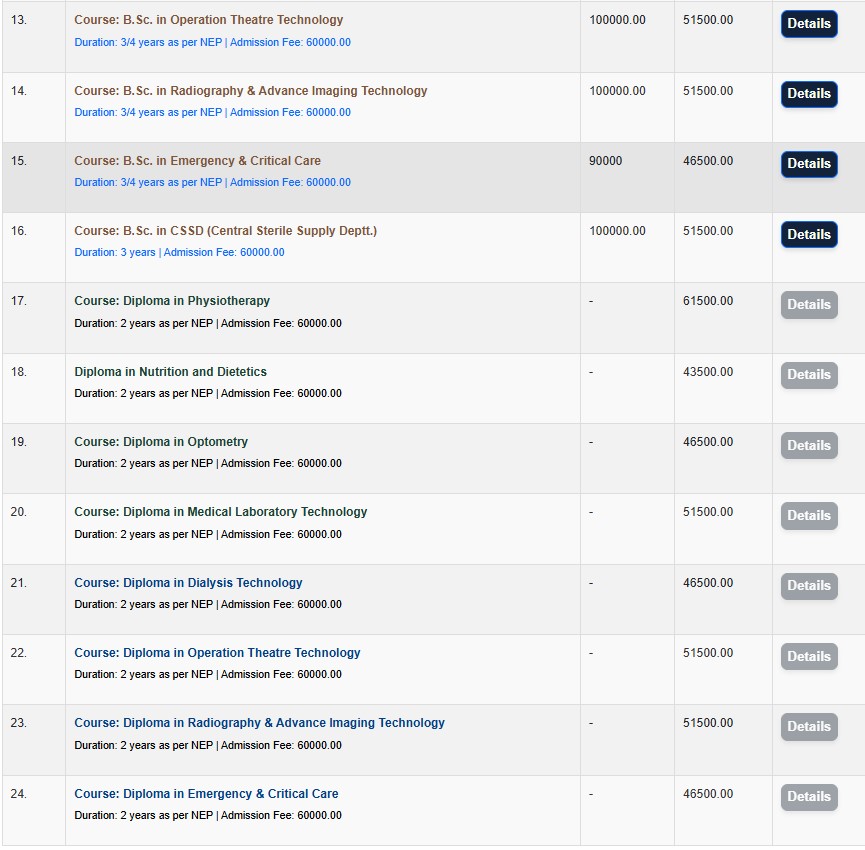Open the B.Sc. in CSSD course title
865x850 pixels.
(x=225, y=231)
